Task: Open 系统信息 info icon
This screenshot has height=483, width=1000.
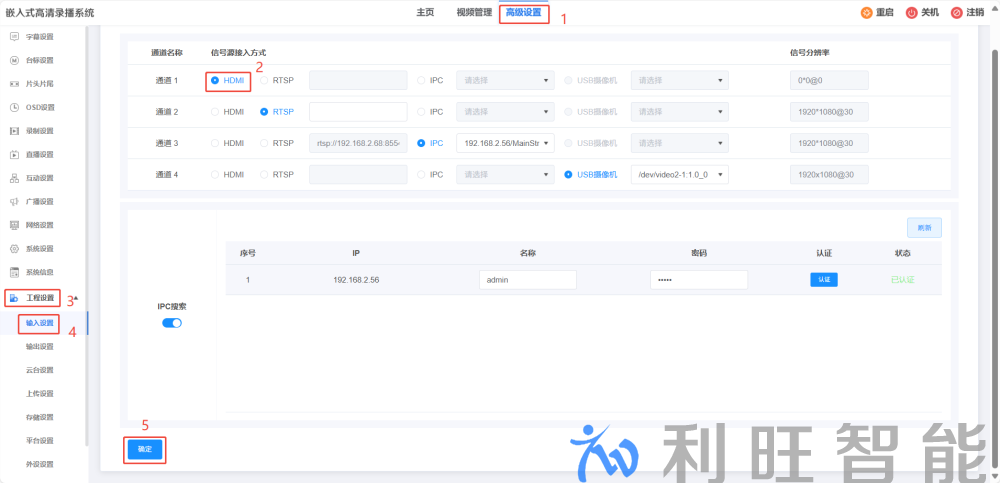Action: 14,272
